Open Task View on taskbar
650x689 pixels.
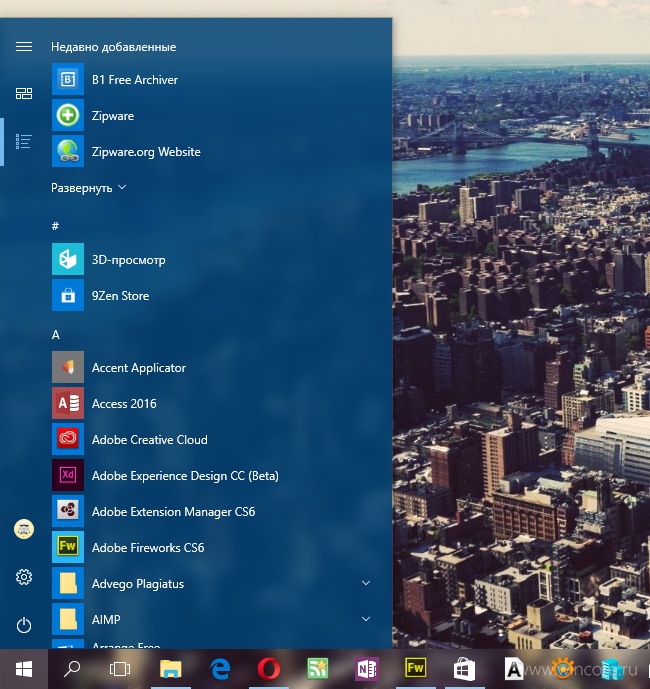coord(120,669)
